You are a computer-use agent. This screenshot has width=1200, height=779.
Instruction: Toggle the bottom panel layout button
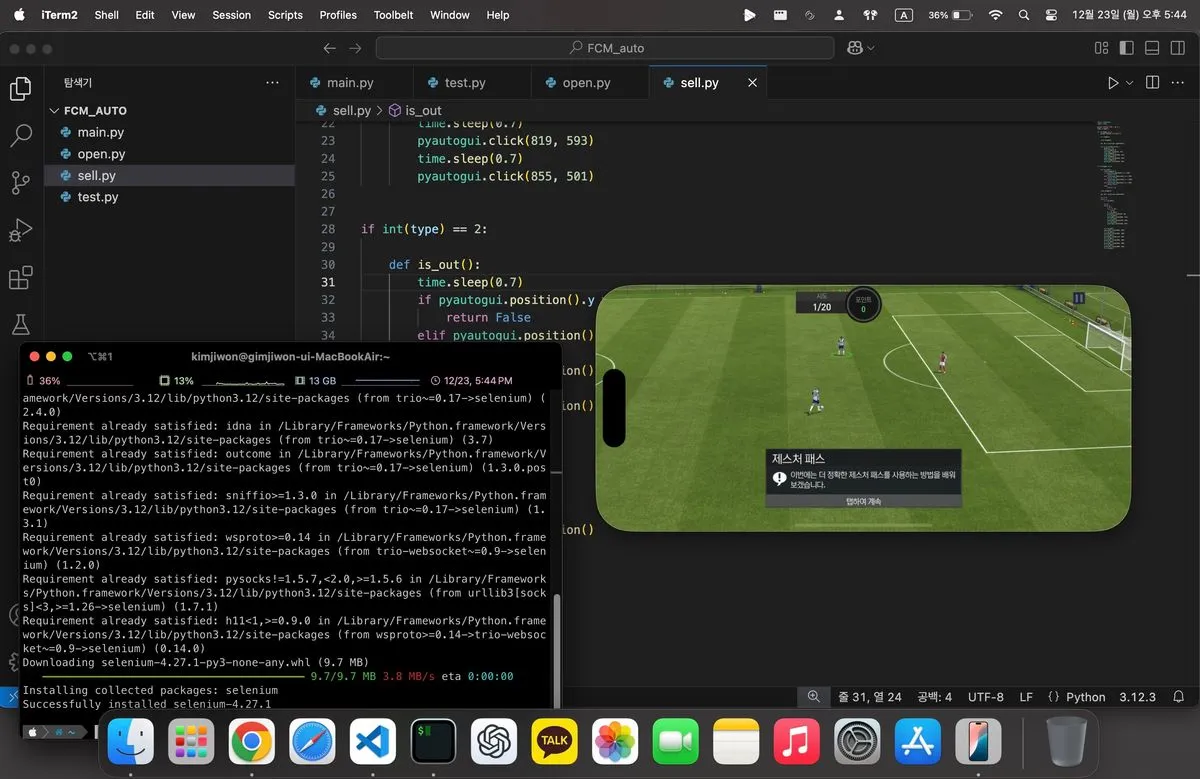tap(1153, 48)
